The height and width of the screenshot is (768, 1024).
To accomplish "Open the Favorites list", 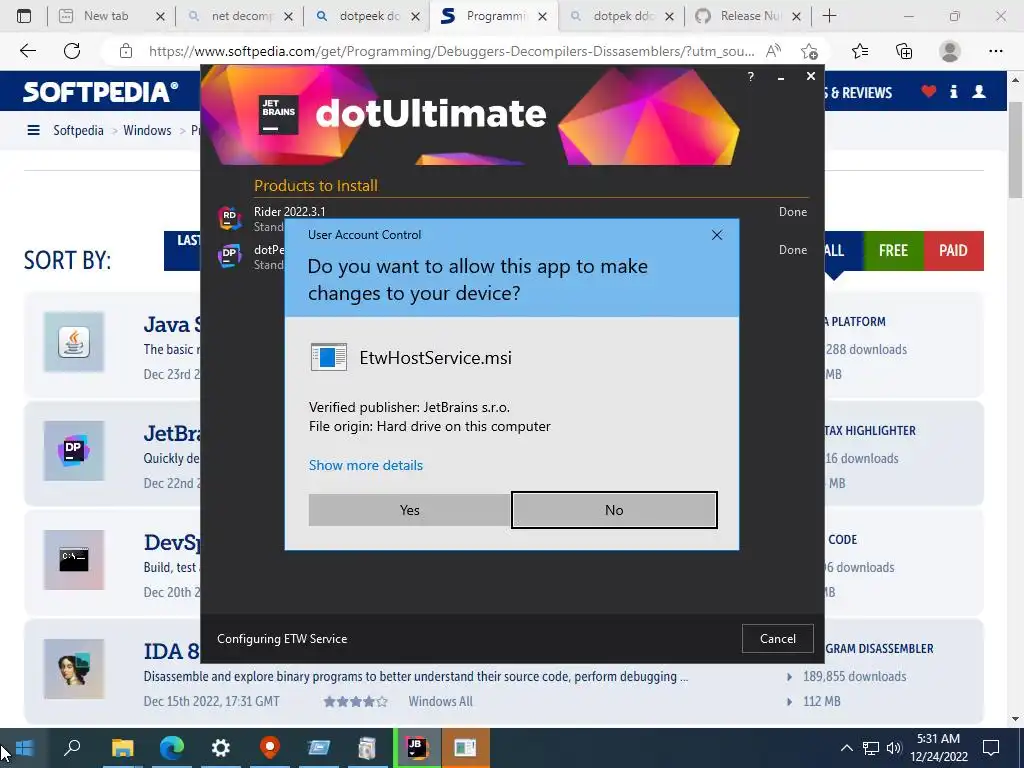I will point(860,51).
